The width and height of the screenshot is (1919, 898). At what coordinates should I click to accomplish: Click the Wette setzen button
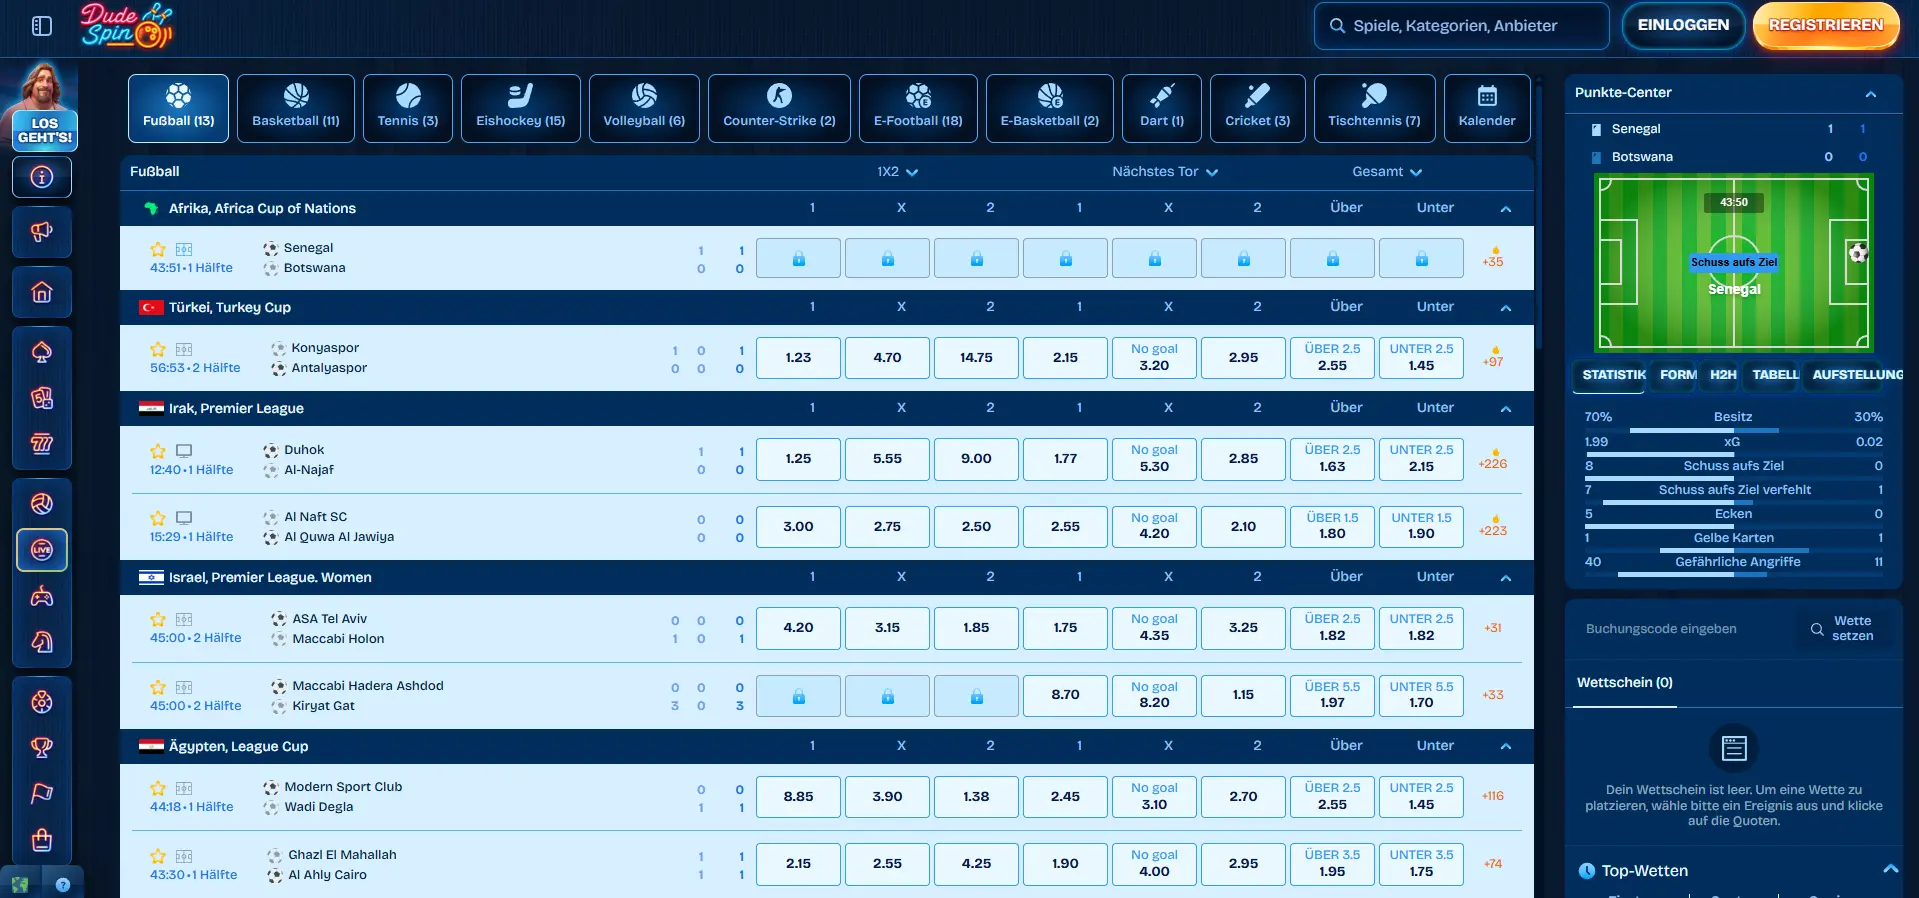coord(1842,629)
